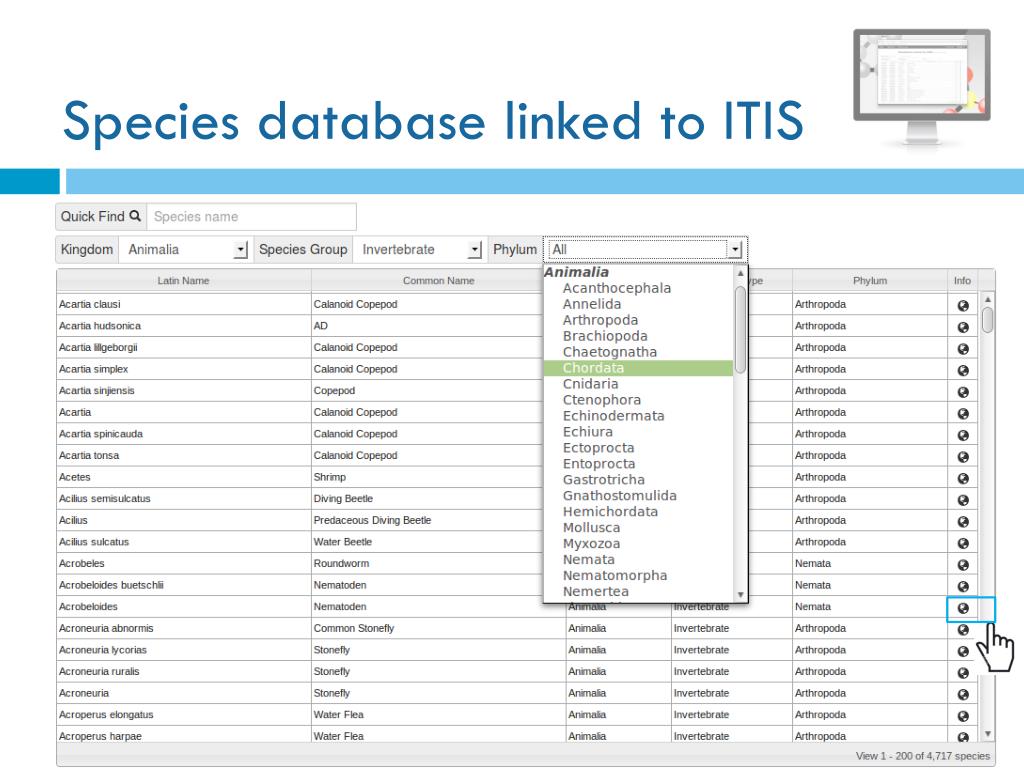This screenshot has height=768, width=1024.
Task: Open info globe for Acilius sulcatus
Action: click(x=963, y=543)
